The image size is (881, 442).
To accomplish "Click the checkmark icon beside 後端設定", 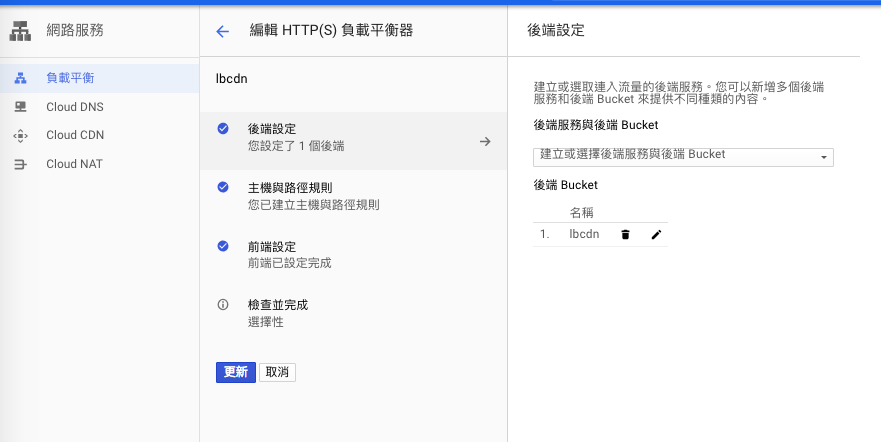I will click(x=223, y=129).
